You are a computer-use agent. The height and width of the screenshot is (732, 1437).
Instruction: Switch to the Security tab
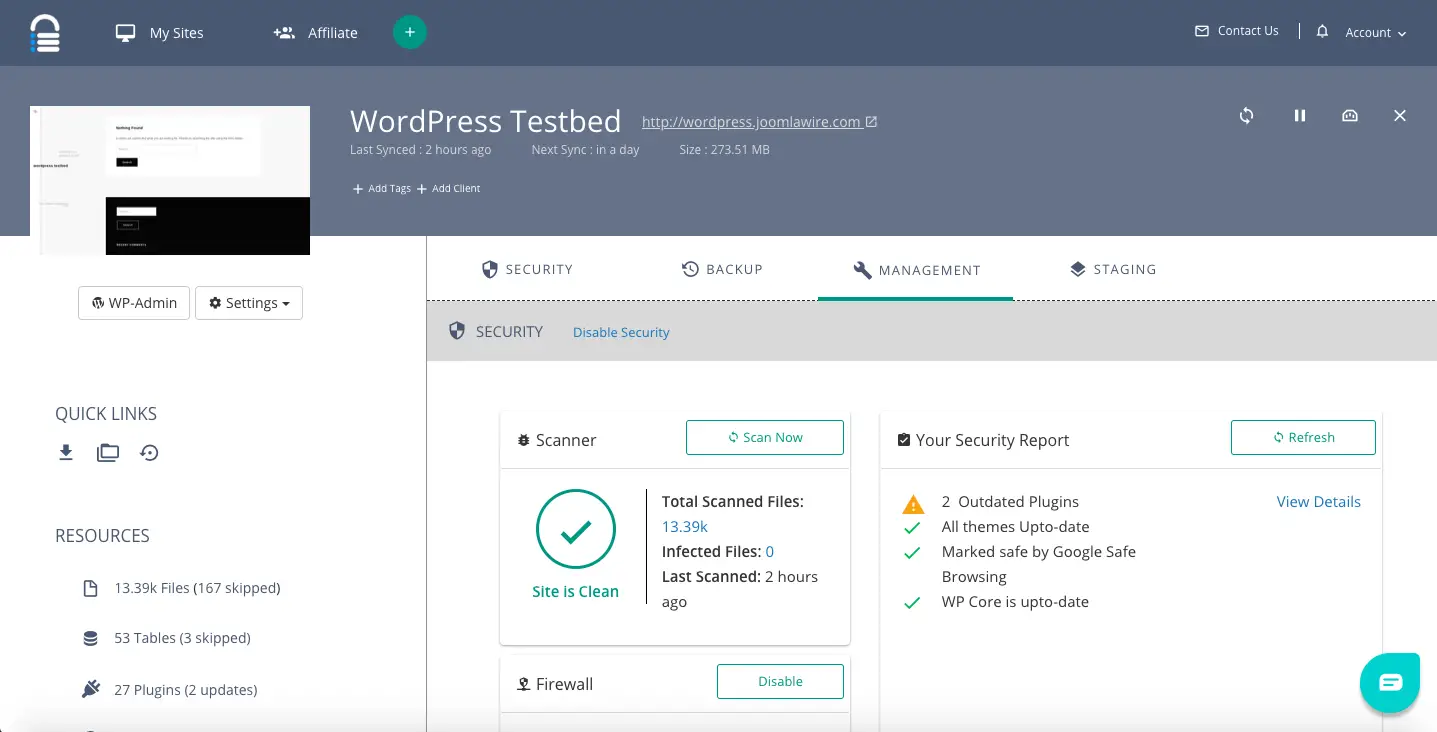coord(527,269)
